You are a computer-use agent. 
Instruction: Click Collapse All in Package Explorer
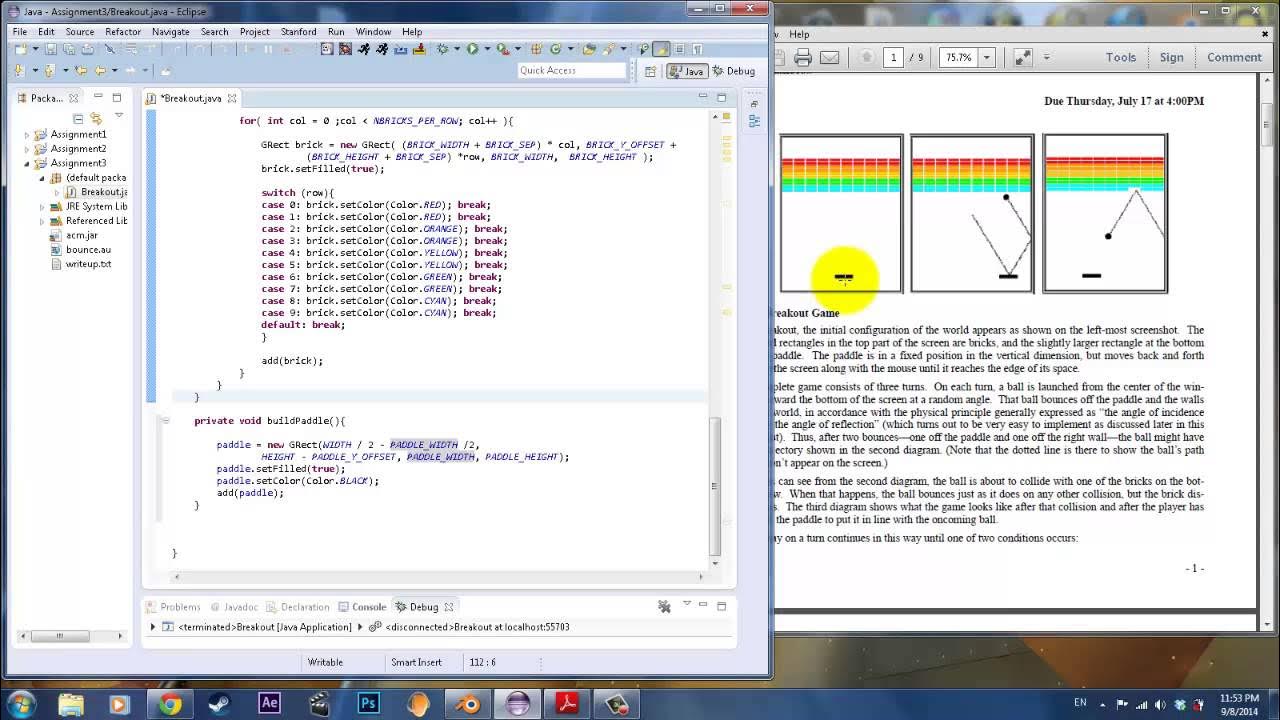(x=78, y=118)
